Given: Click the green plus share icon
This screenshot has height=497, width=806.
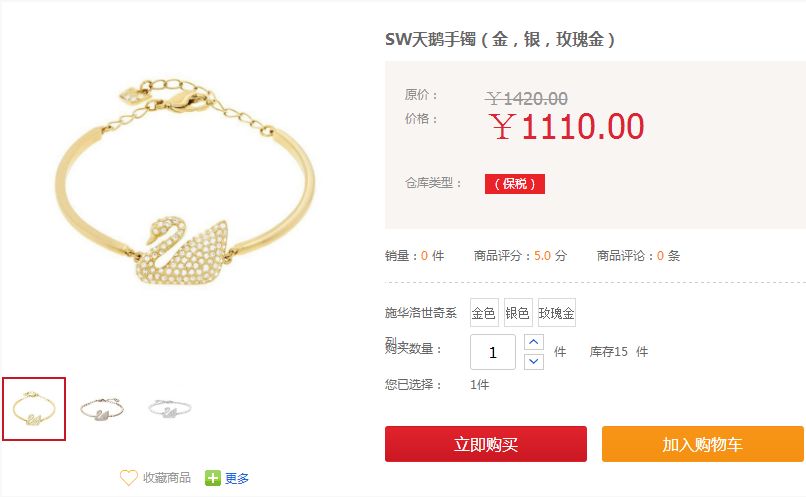Looking at the screenshot, I should click(212, 478).
